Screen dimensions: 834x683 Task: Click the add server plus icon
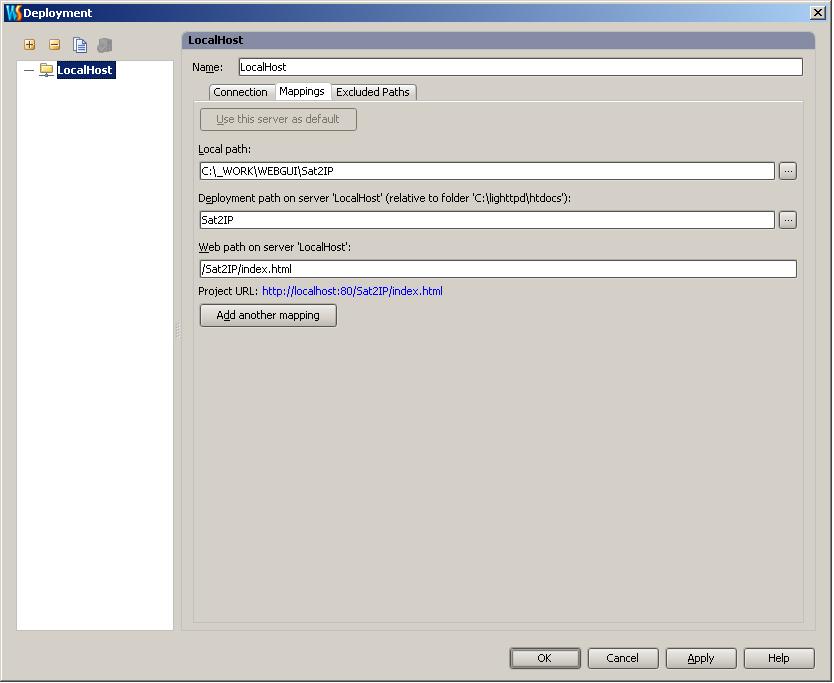click(29, 45)
